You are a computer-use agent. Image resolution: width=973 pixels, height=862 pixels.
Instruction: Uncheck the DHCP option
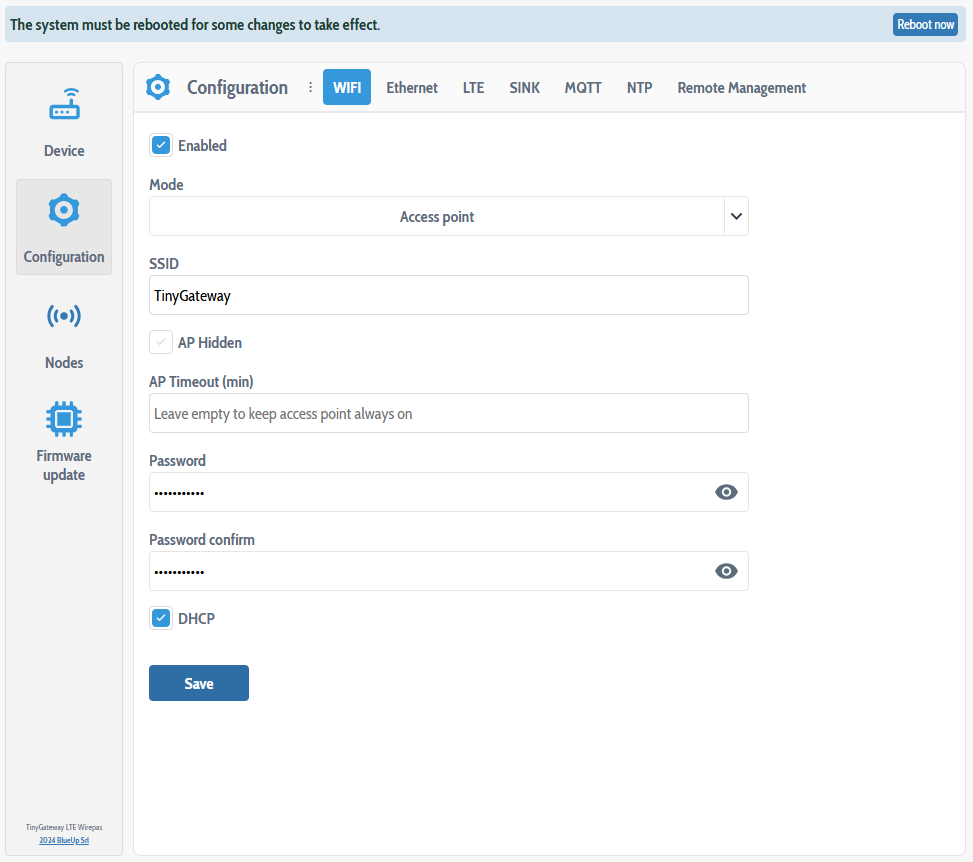tap(161, 618)
